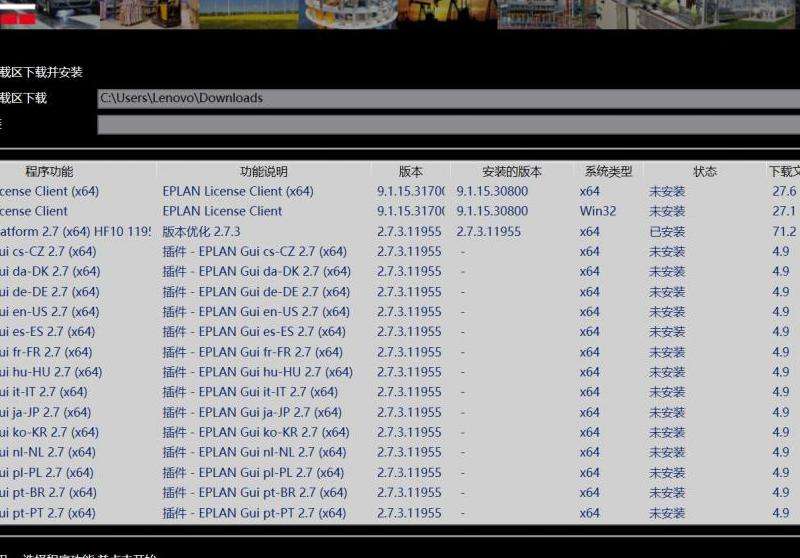The image size is (800, 558).
Task: Sort by the 功能说明 column header
Action: pyautogui.click(x=264, y=171)
